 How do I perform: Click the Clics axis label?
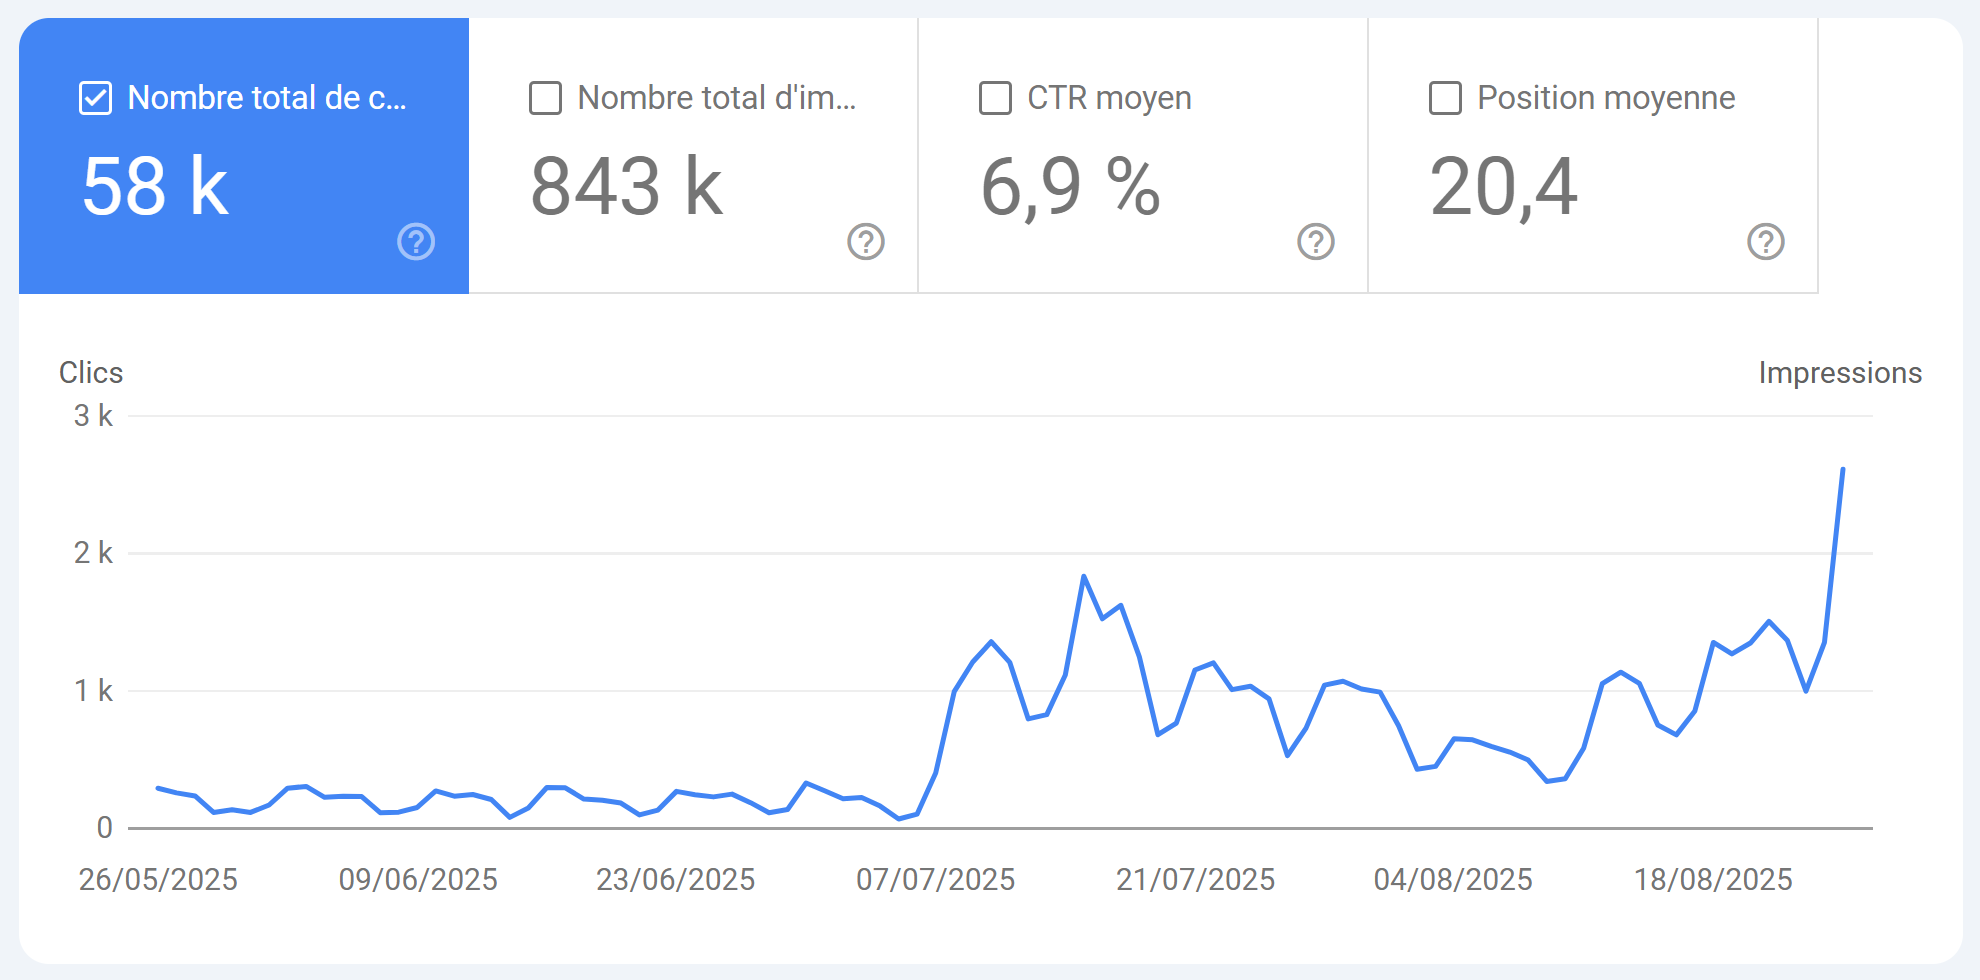[x=91, y=372]
